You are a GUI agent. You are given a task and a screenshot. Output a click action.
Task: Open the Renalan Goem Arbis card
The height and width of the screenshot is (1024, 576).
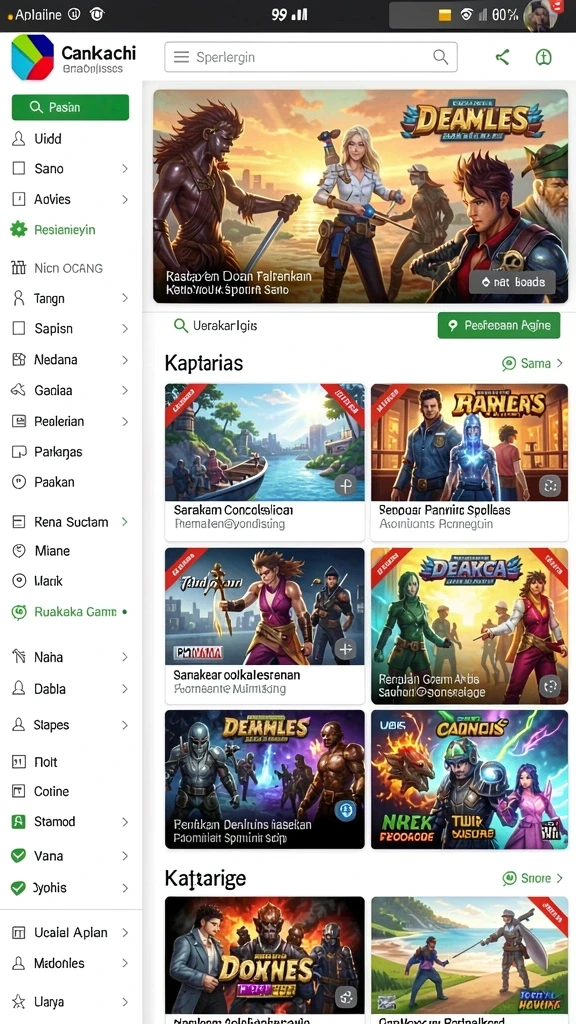[470, 626]
